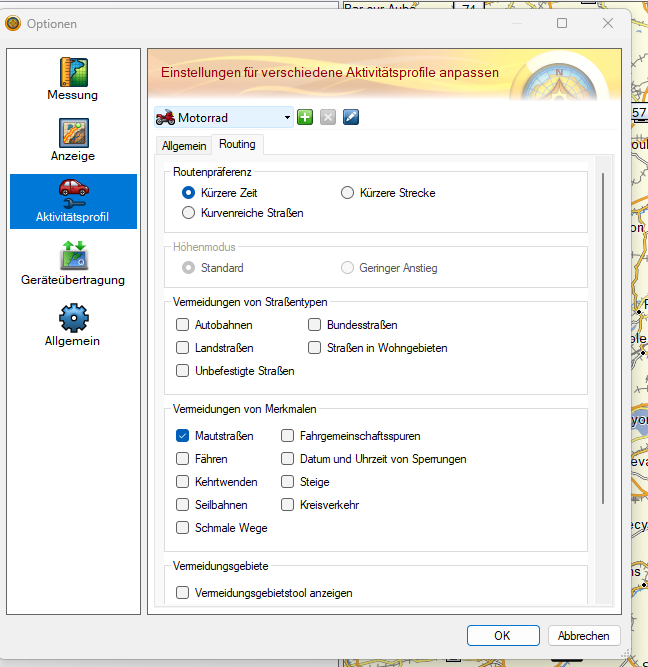
Task: Select the Kürzere Strecke option
Action: 348,193
